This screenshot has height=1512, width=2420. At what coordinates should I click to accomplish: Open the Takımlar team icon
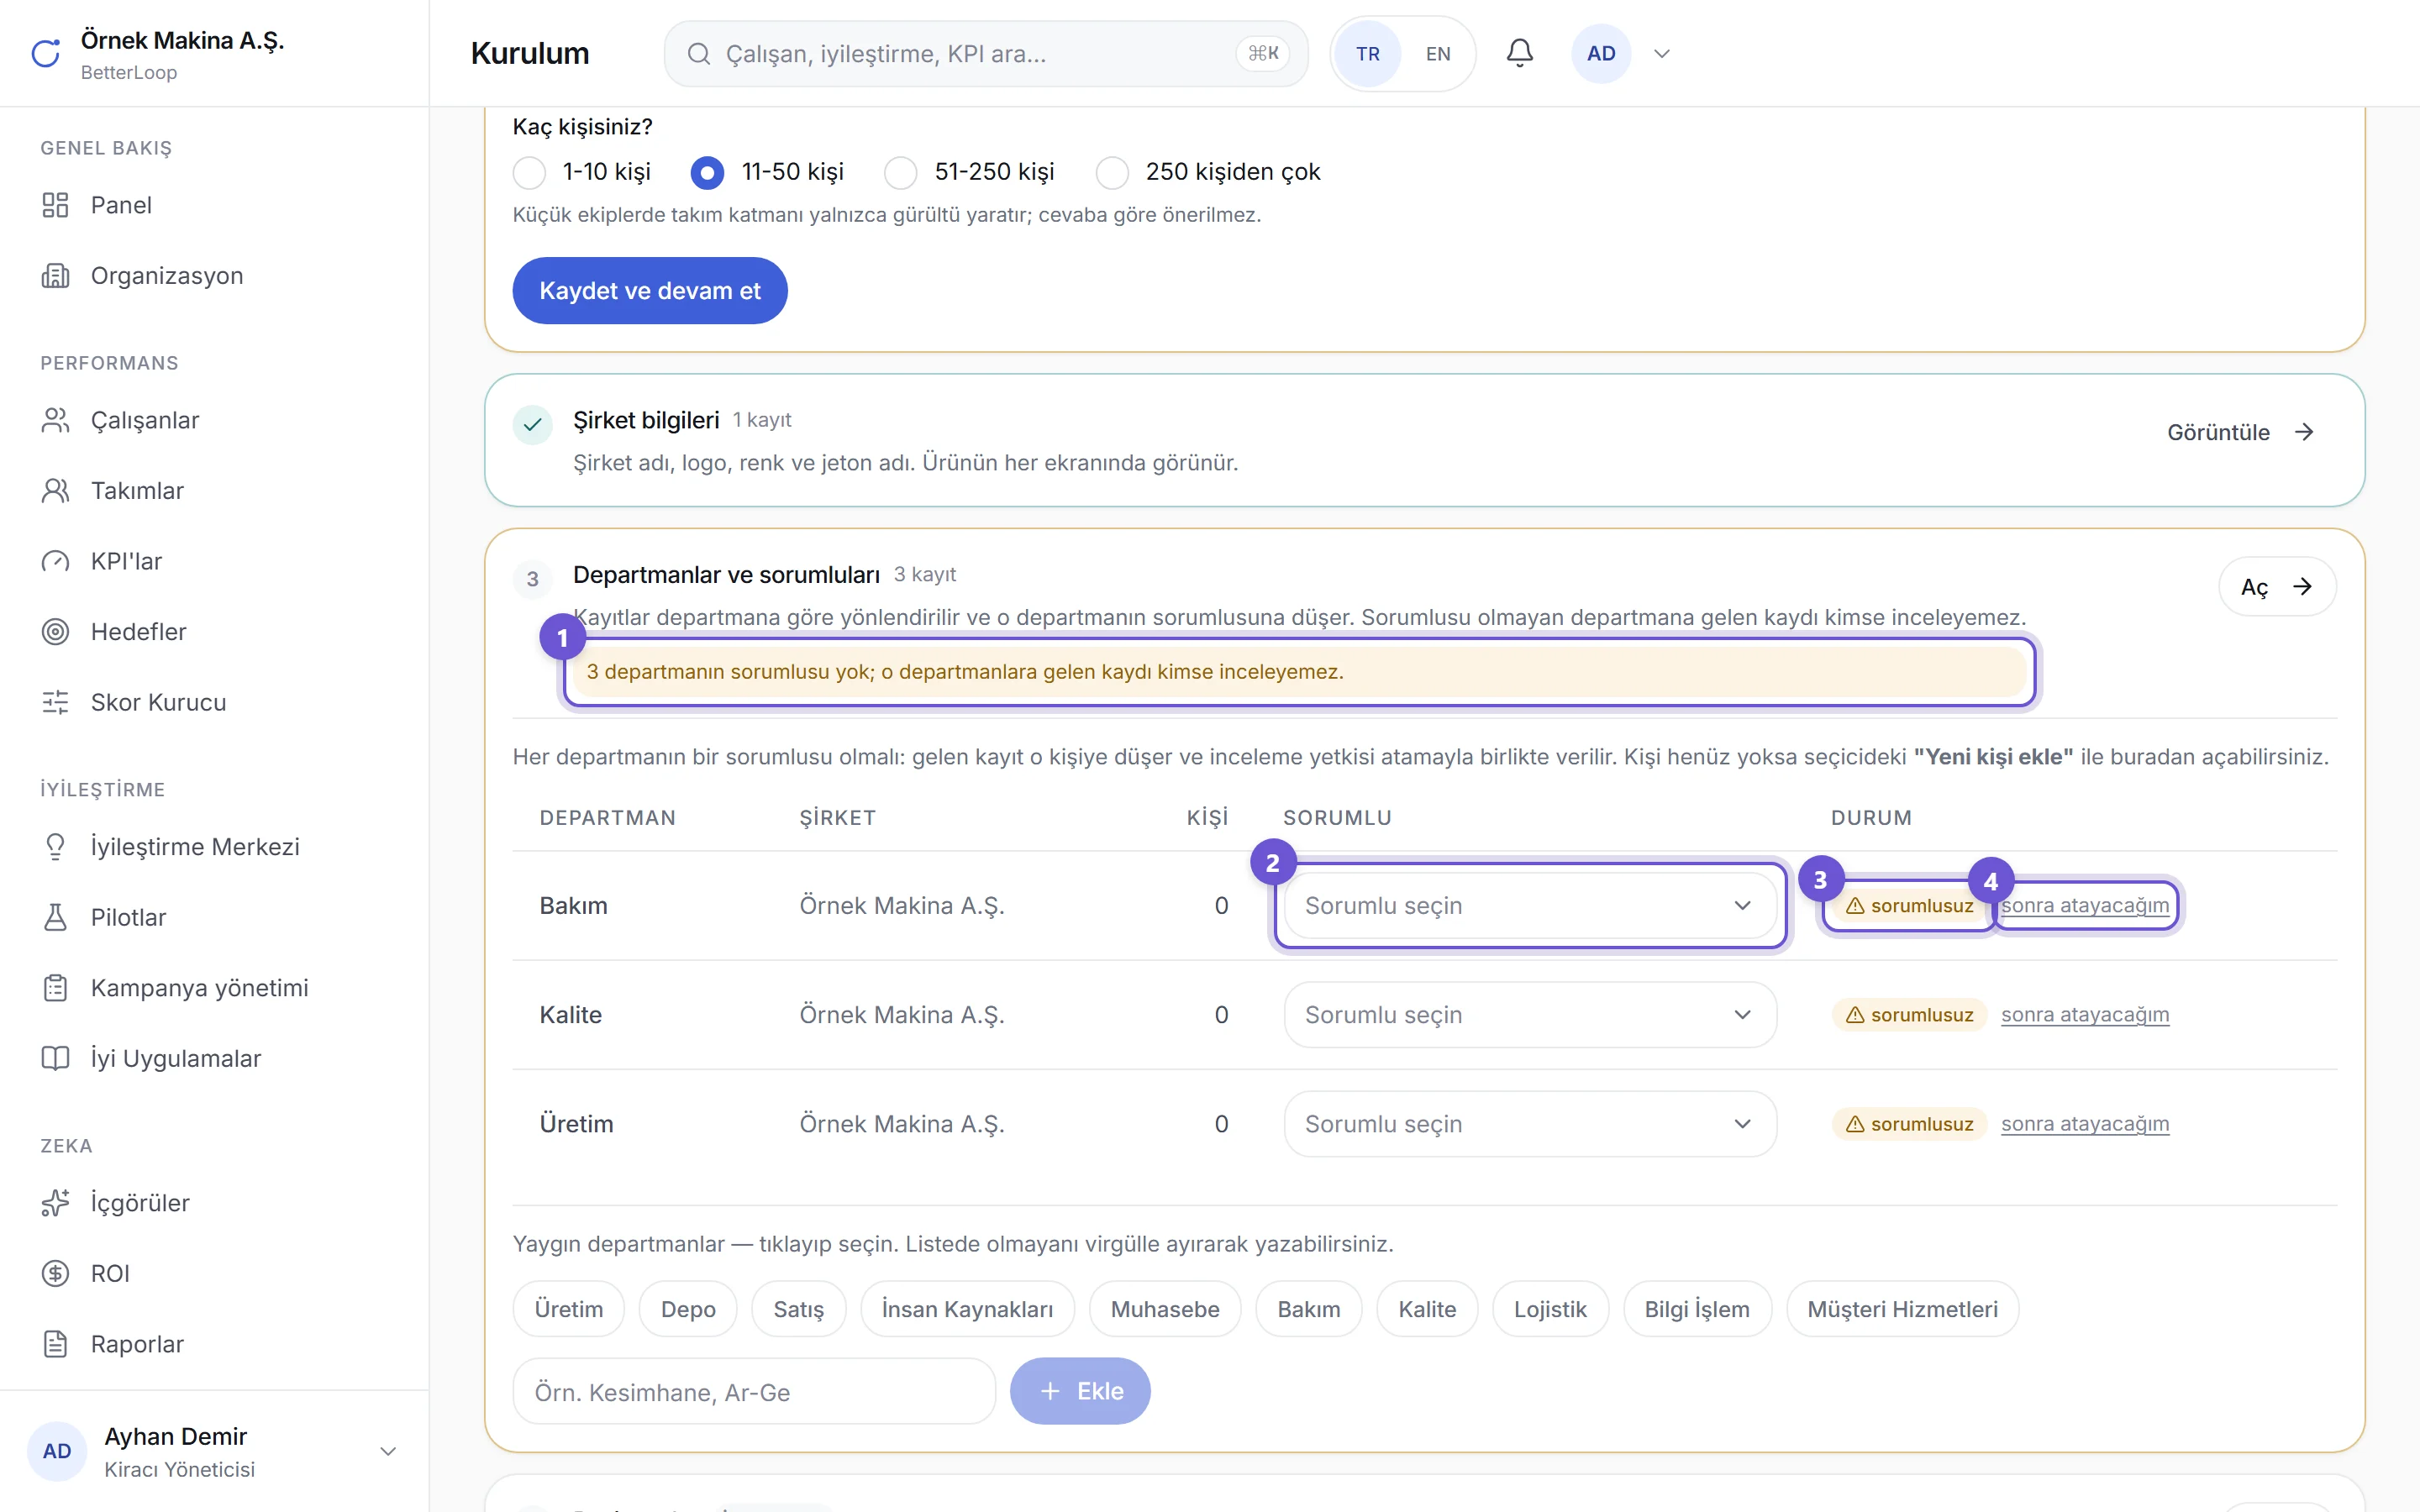pyautogui.click(x=55, y=490)
